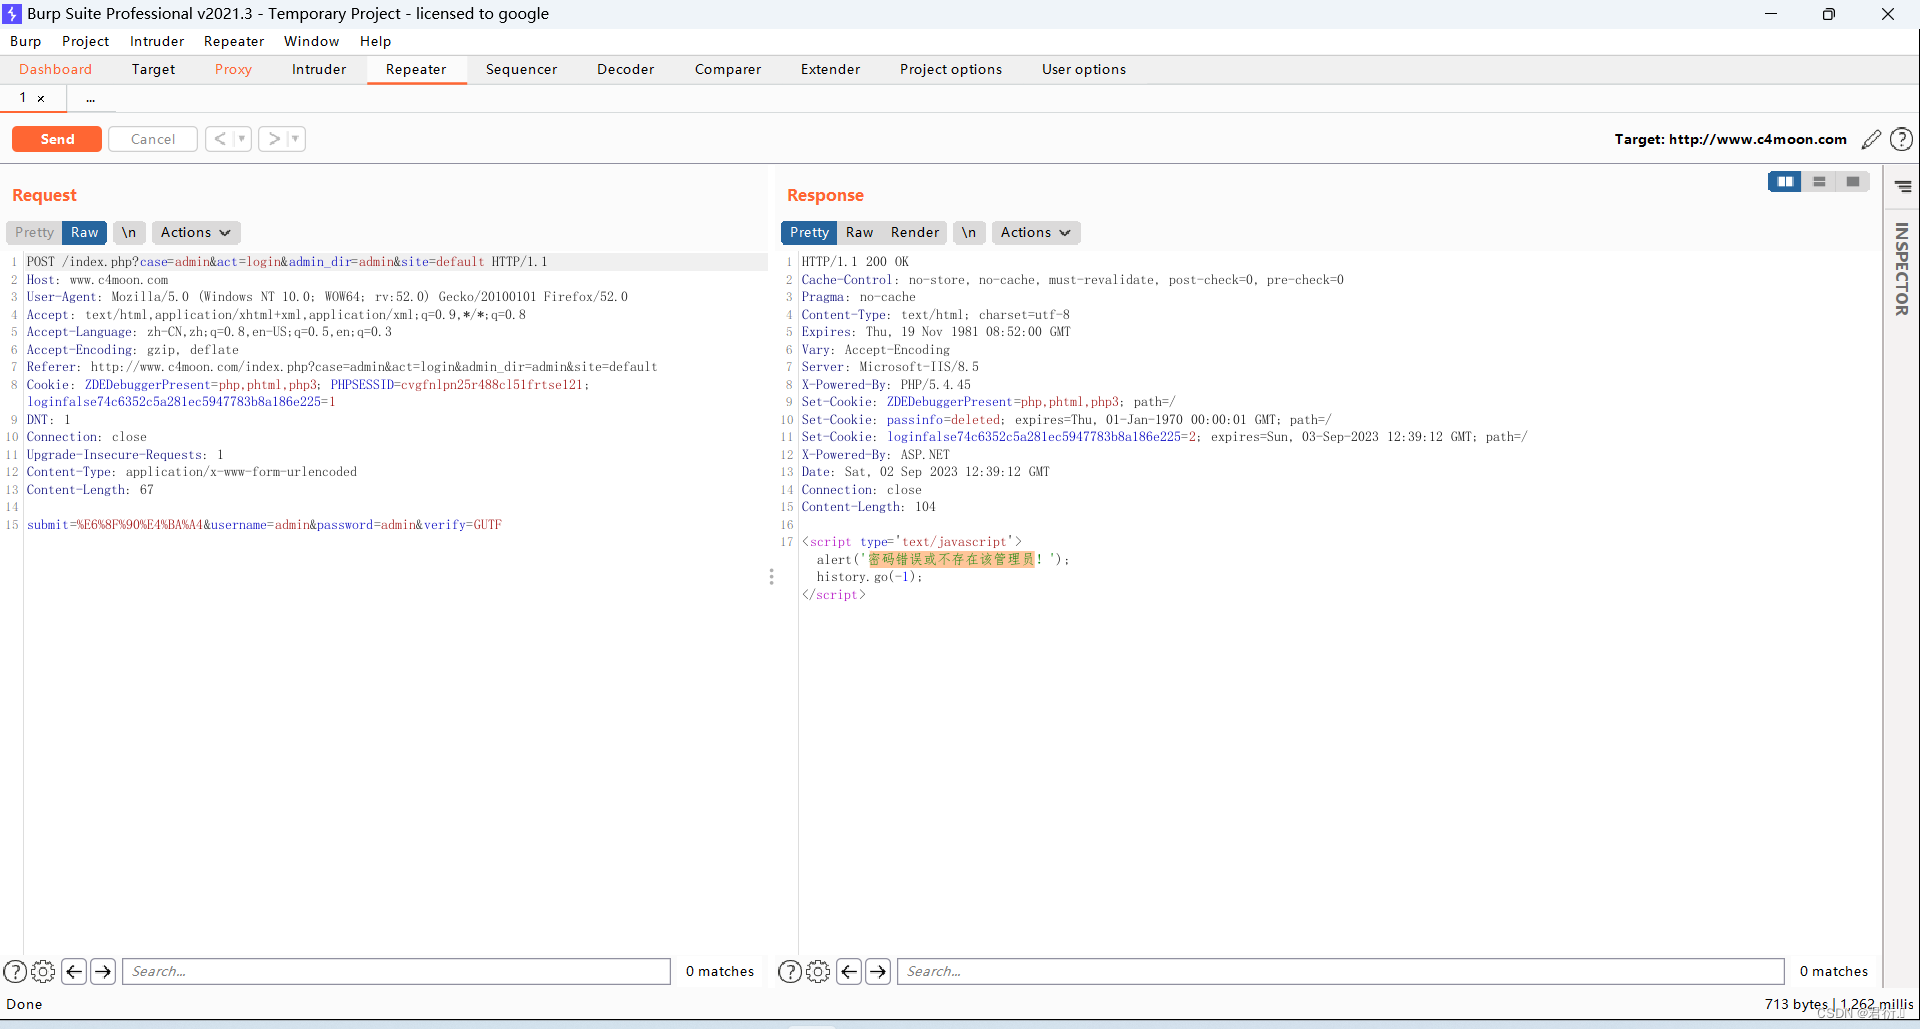
Task: Open the User options tab
Action: point(1084,70)
